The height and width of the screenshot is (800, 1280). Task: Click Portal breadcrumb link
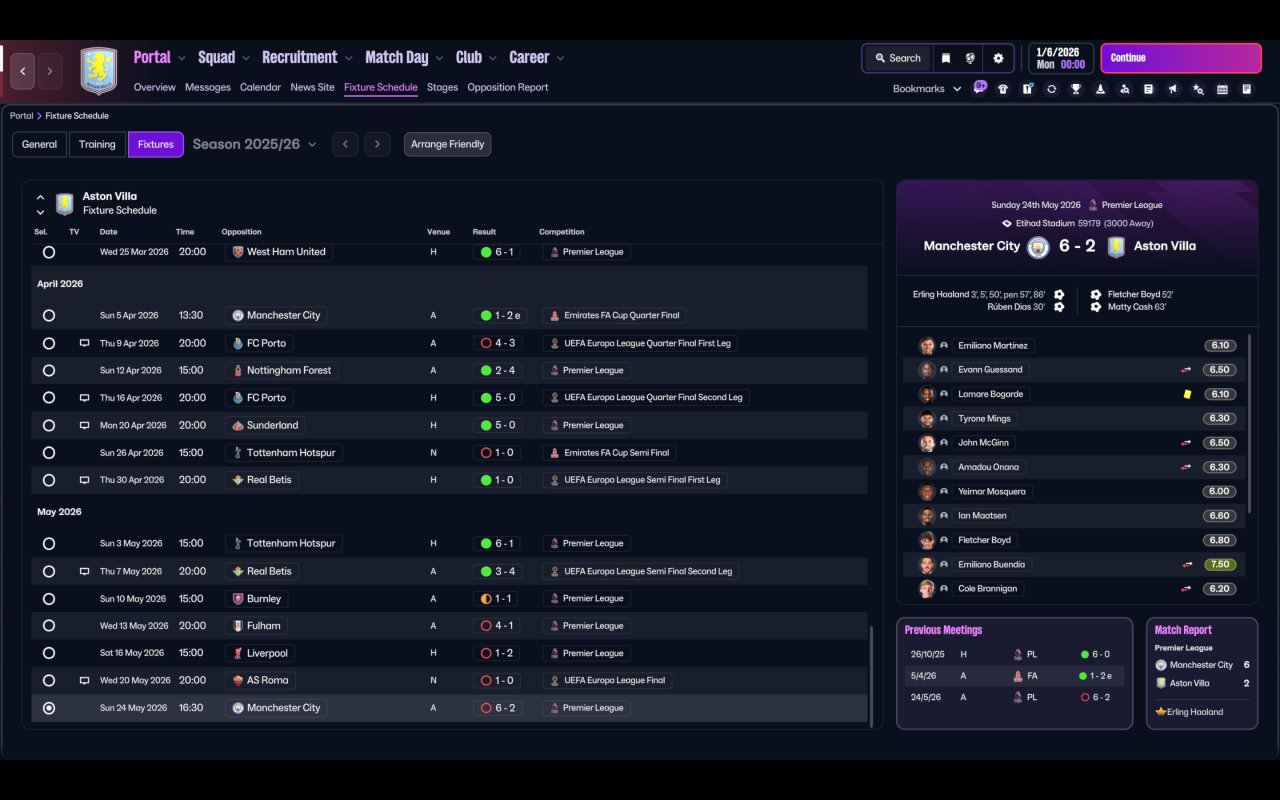click(x=21, y=116)
